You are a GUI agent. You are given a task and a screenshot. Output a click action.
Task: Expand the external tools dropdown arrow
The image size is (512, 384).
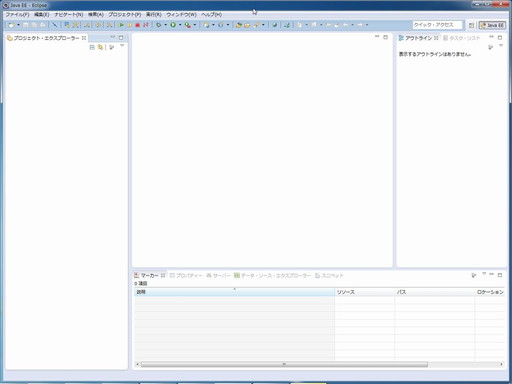pos(195,25)
